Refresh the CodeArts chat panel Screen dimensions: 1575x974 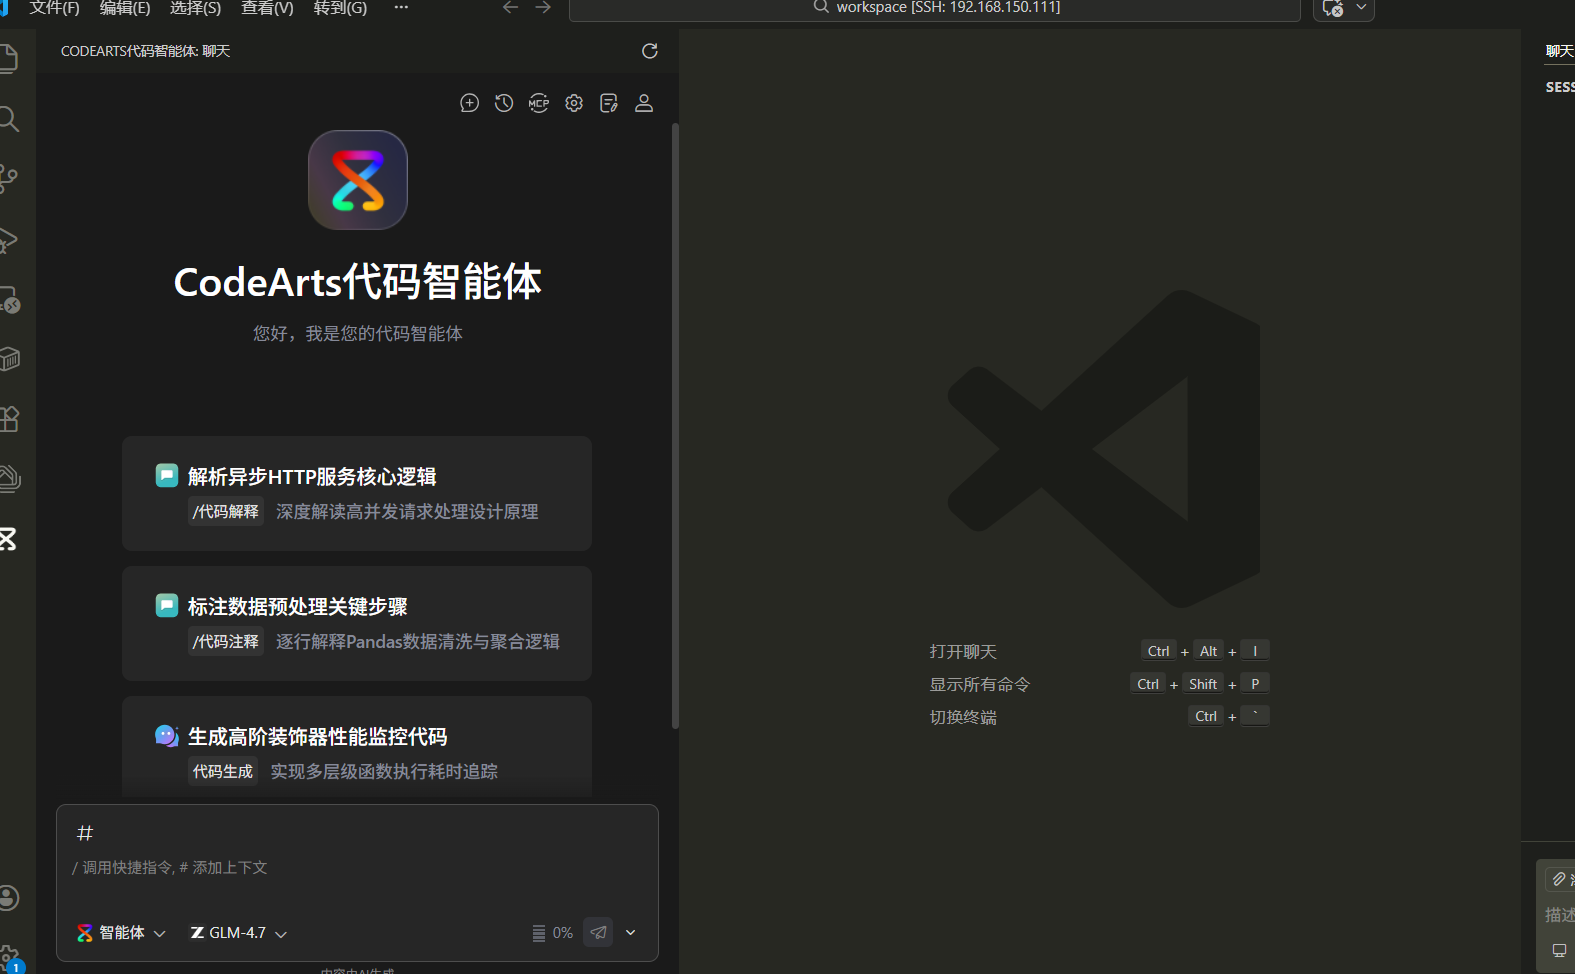point(650,51)
